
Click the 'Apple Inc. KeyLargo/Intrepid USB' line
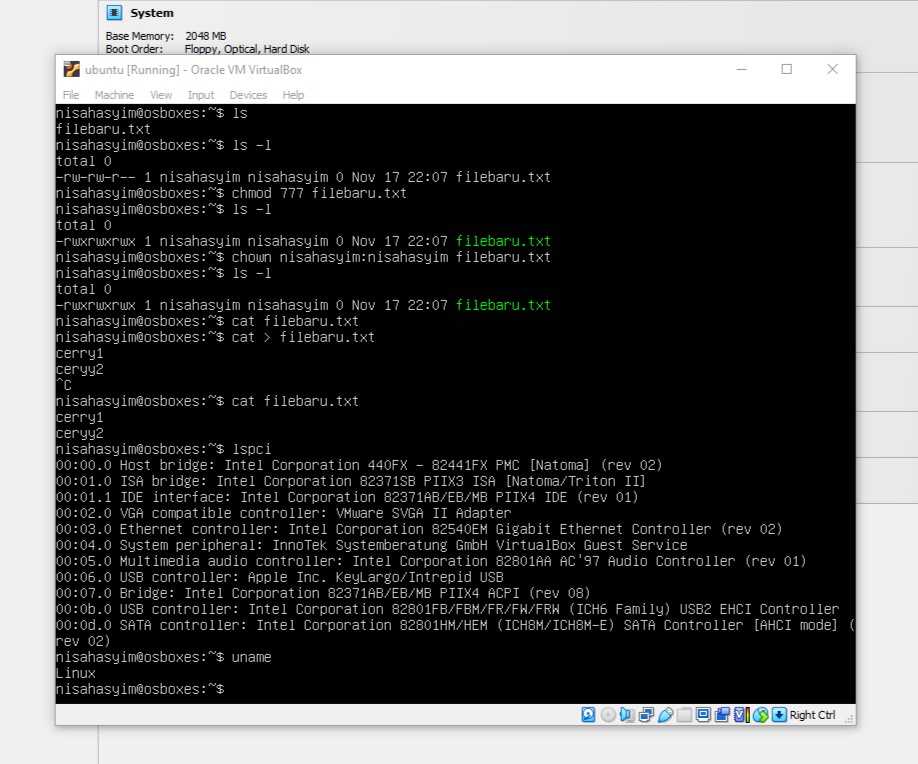[279, 577]
